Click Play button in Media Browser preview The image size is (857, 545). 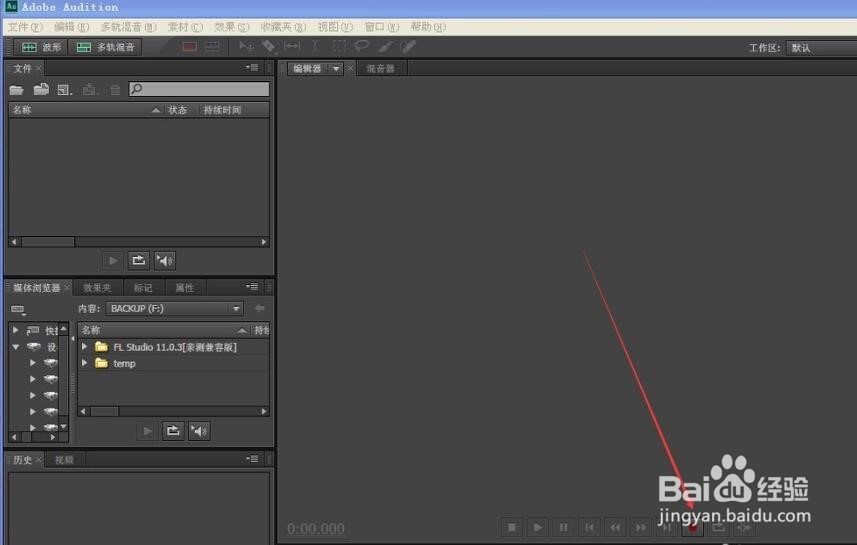point(148,431)
